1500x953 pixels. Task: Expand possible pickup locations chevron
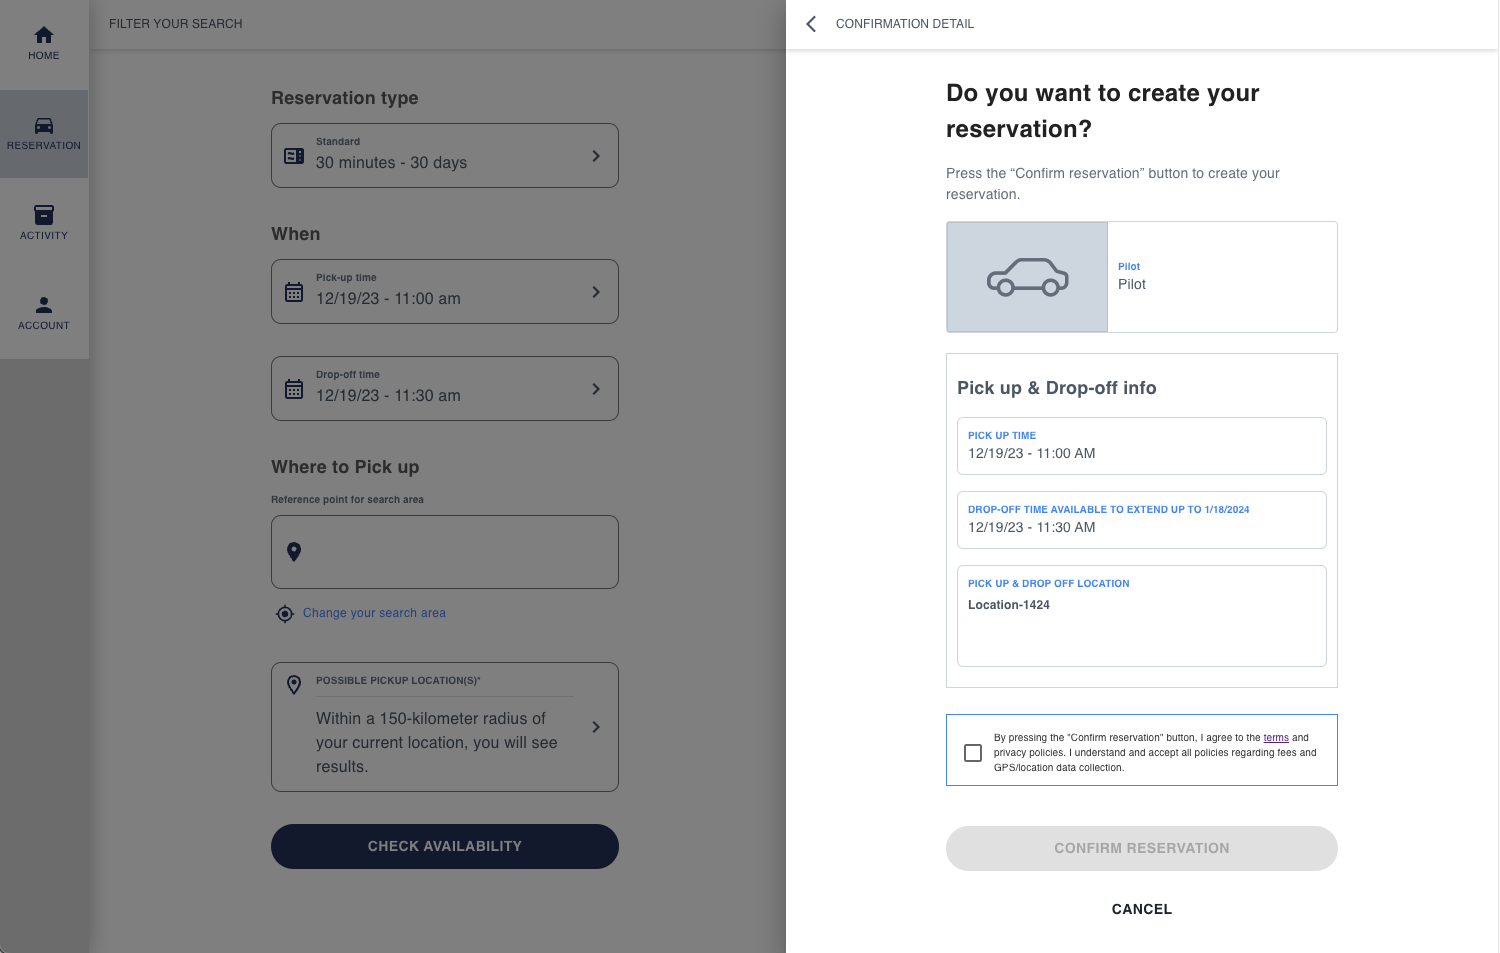(596, 727)
